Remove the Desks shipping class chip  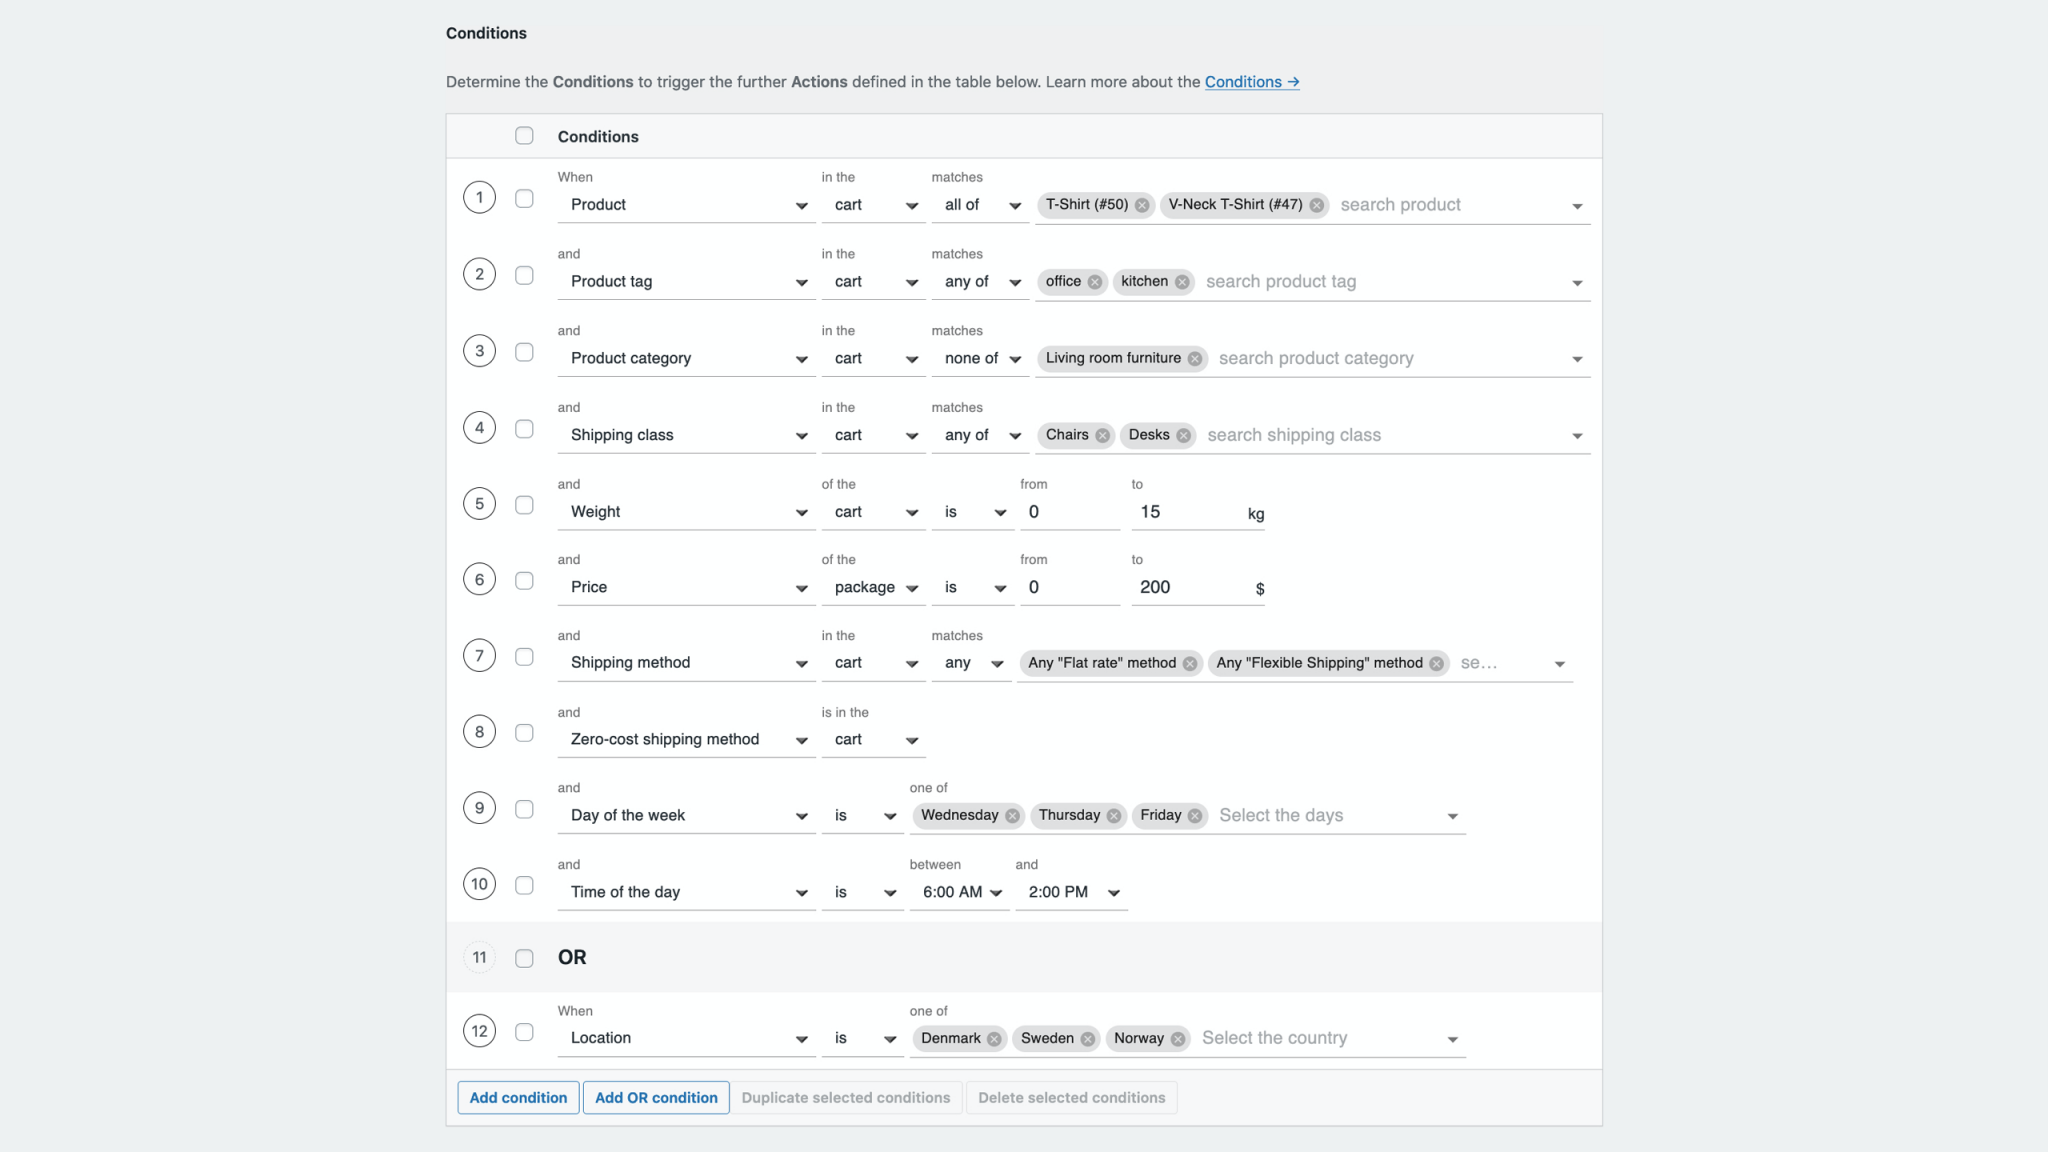(x=1184, y=435)
